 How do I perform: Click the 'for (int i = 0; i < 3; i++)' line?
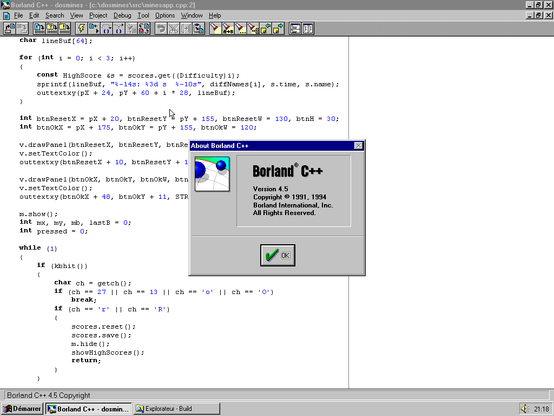[77, 58]
